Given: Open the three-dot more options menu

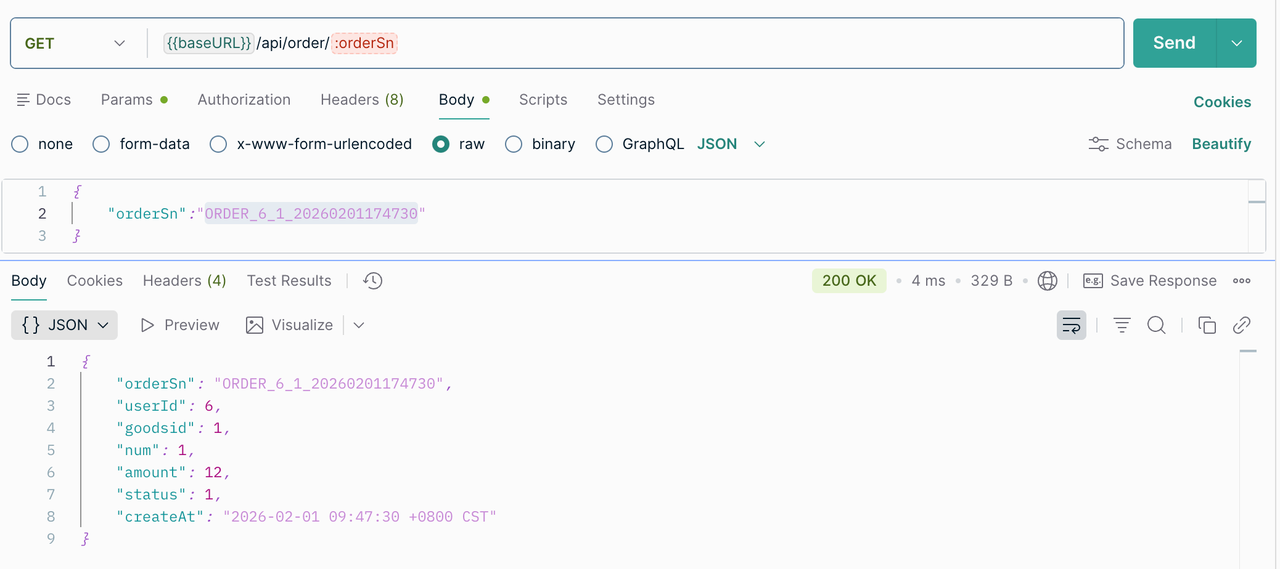Looking at the screenshot, I should (1242, 281).
